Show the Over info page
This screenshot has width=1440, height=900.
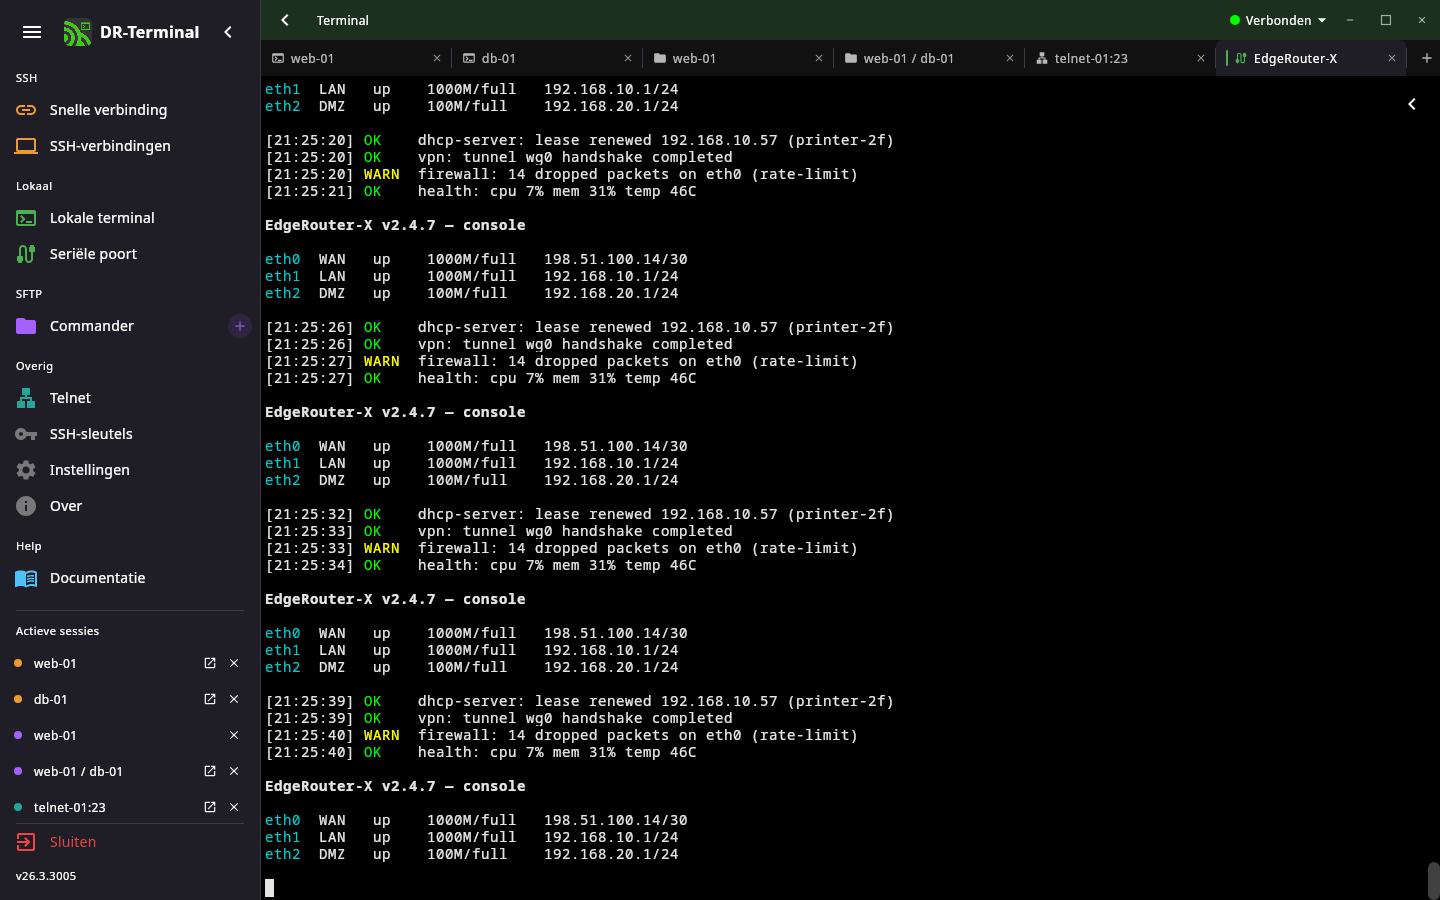pyautogui.click(x=130, y=506)
